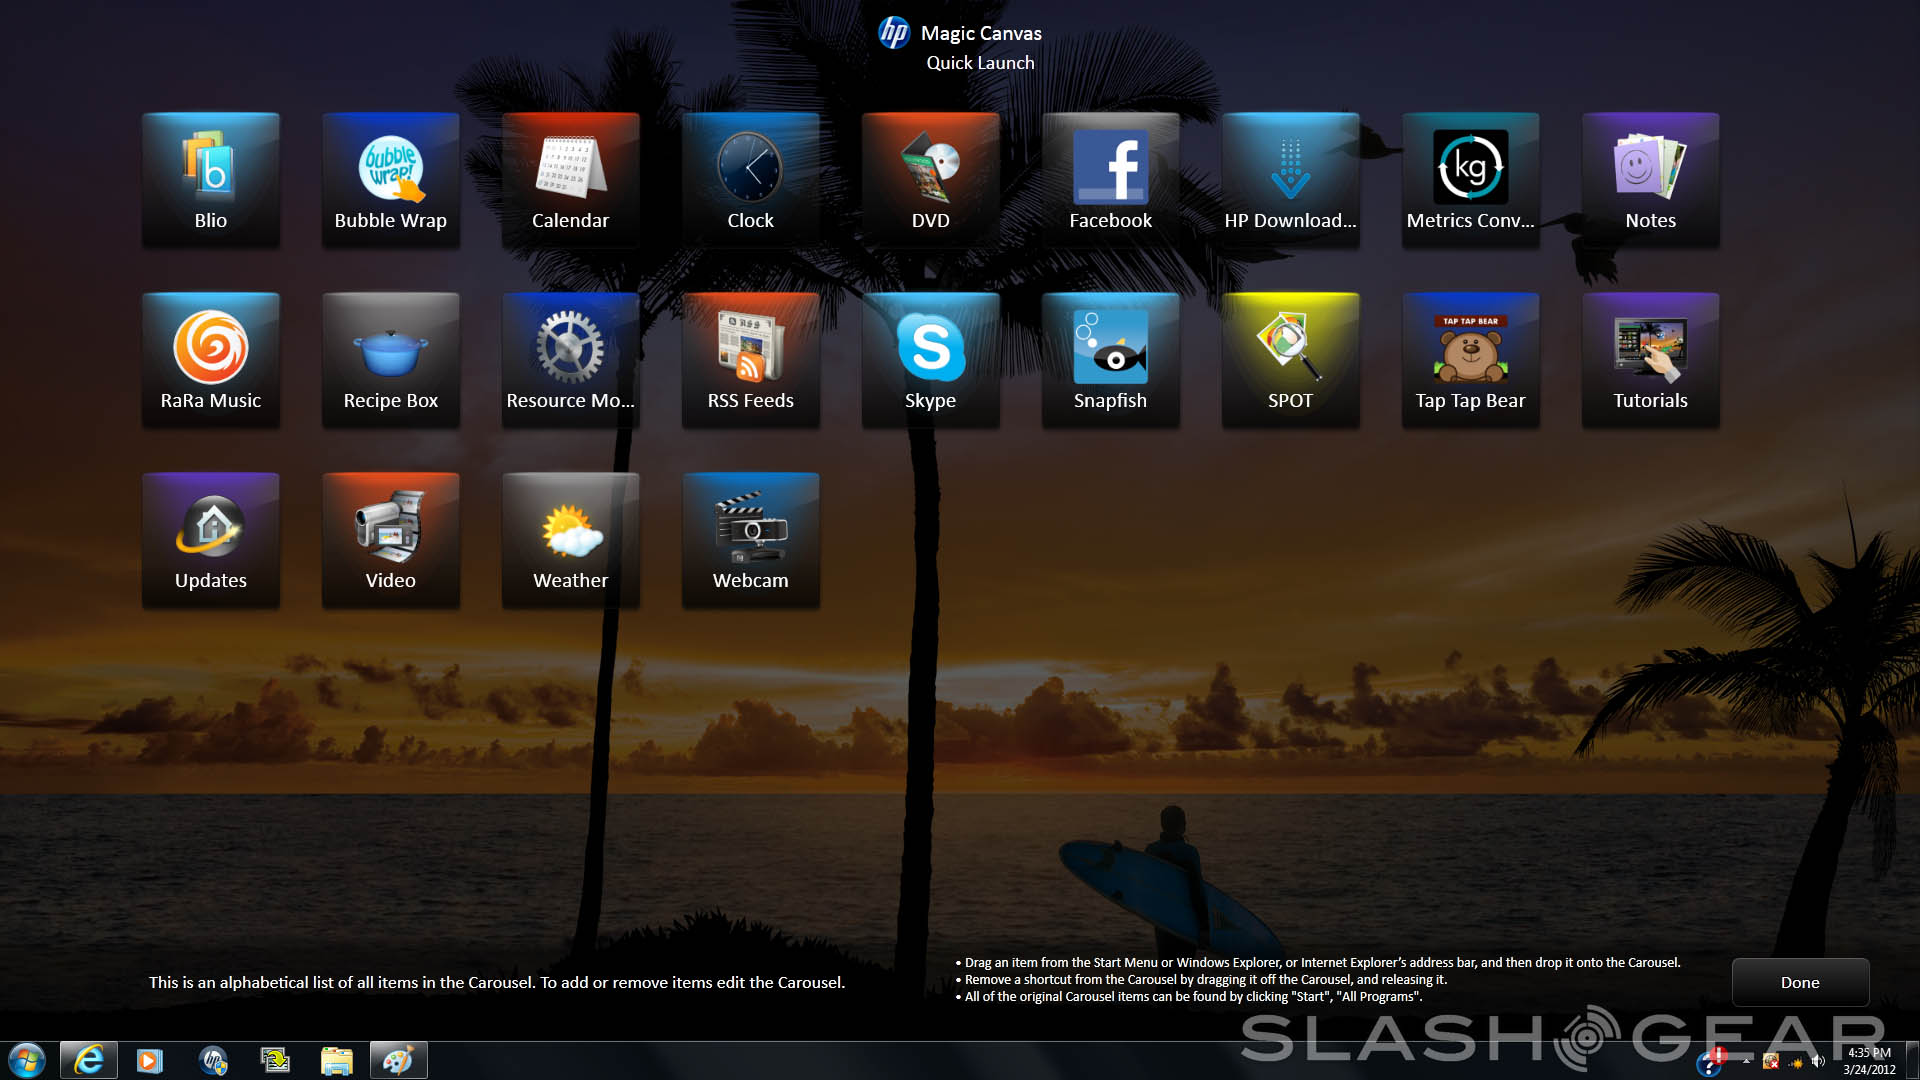Click the Windows Start button
The height and width of the screenshot is (1080, 1920).
27,1060
